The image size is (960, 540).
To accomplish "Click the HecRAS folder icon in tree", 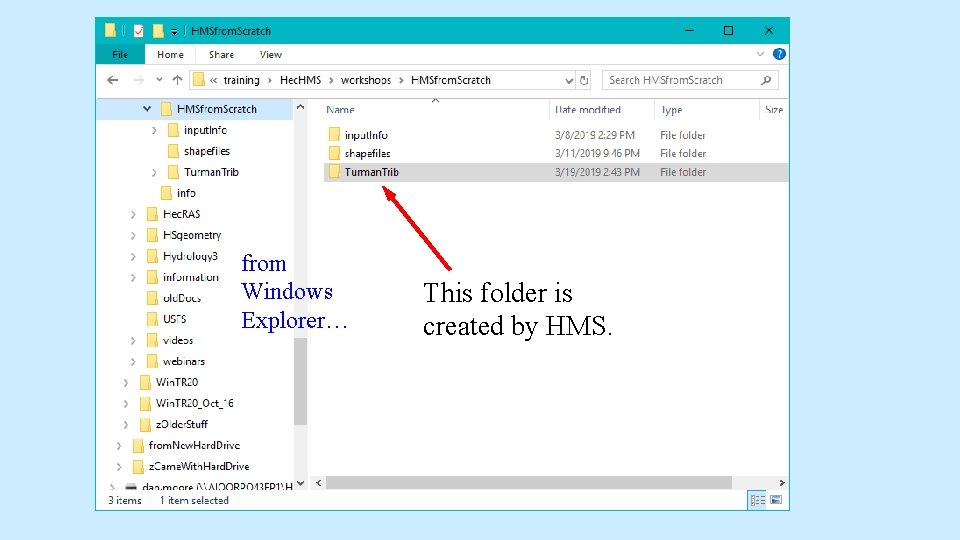I will point(152,214).
